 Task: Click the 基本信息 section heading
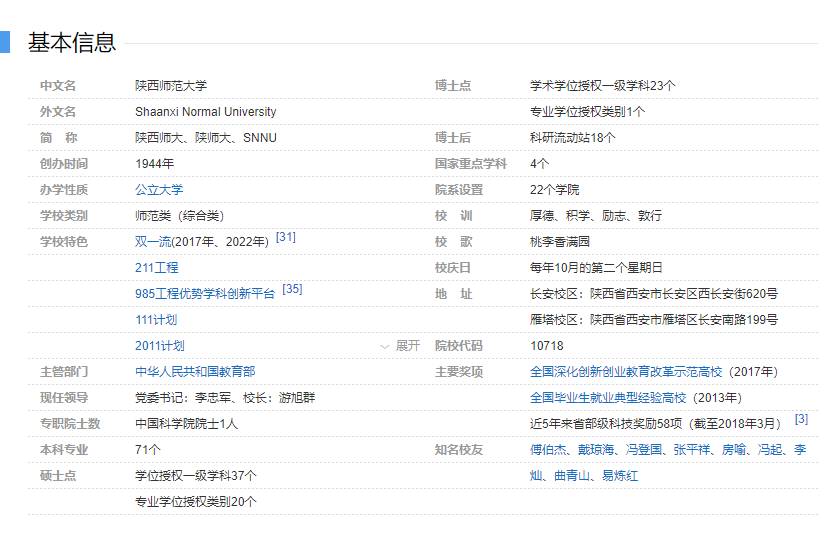pos(72,42)
